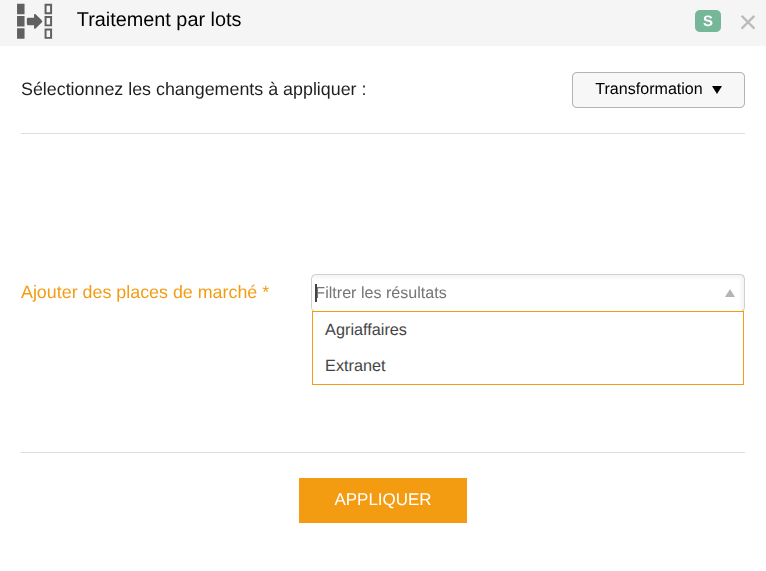This screenshot has width=766, height=571.
Task: Collapse the results list with triangle arrow
Action: coord(730,293)
